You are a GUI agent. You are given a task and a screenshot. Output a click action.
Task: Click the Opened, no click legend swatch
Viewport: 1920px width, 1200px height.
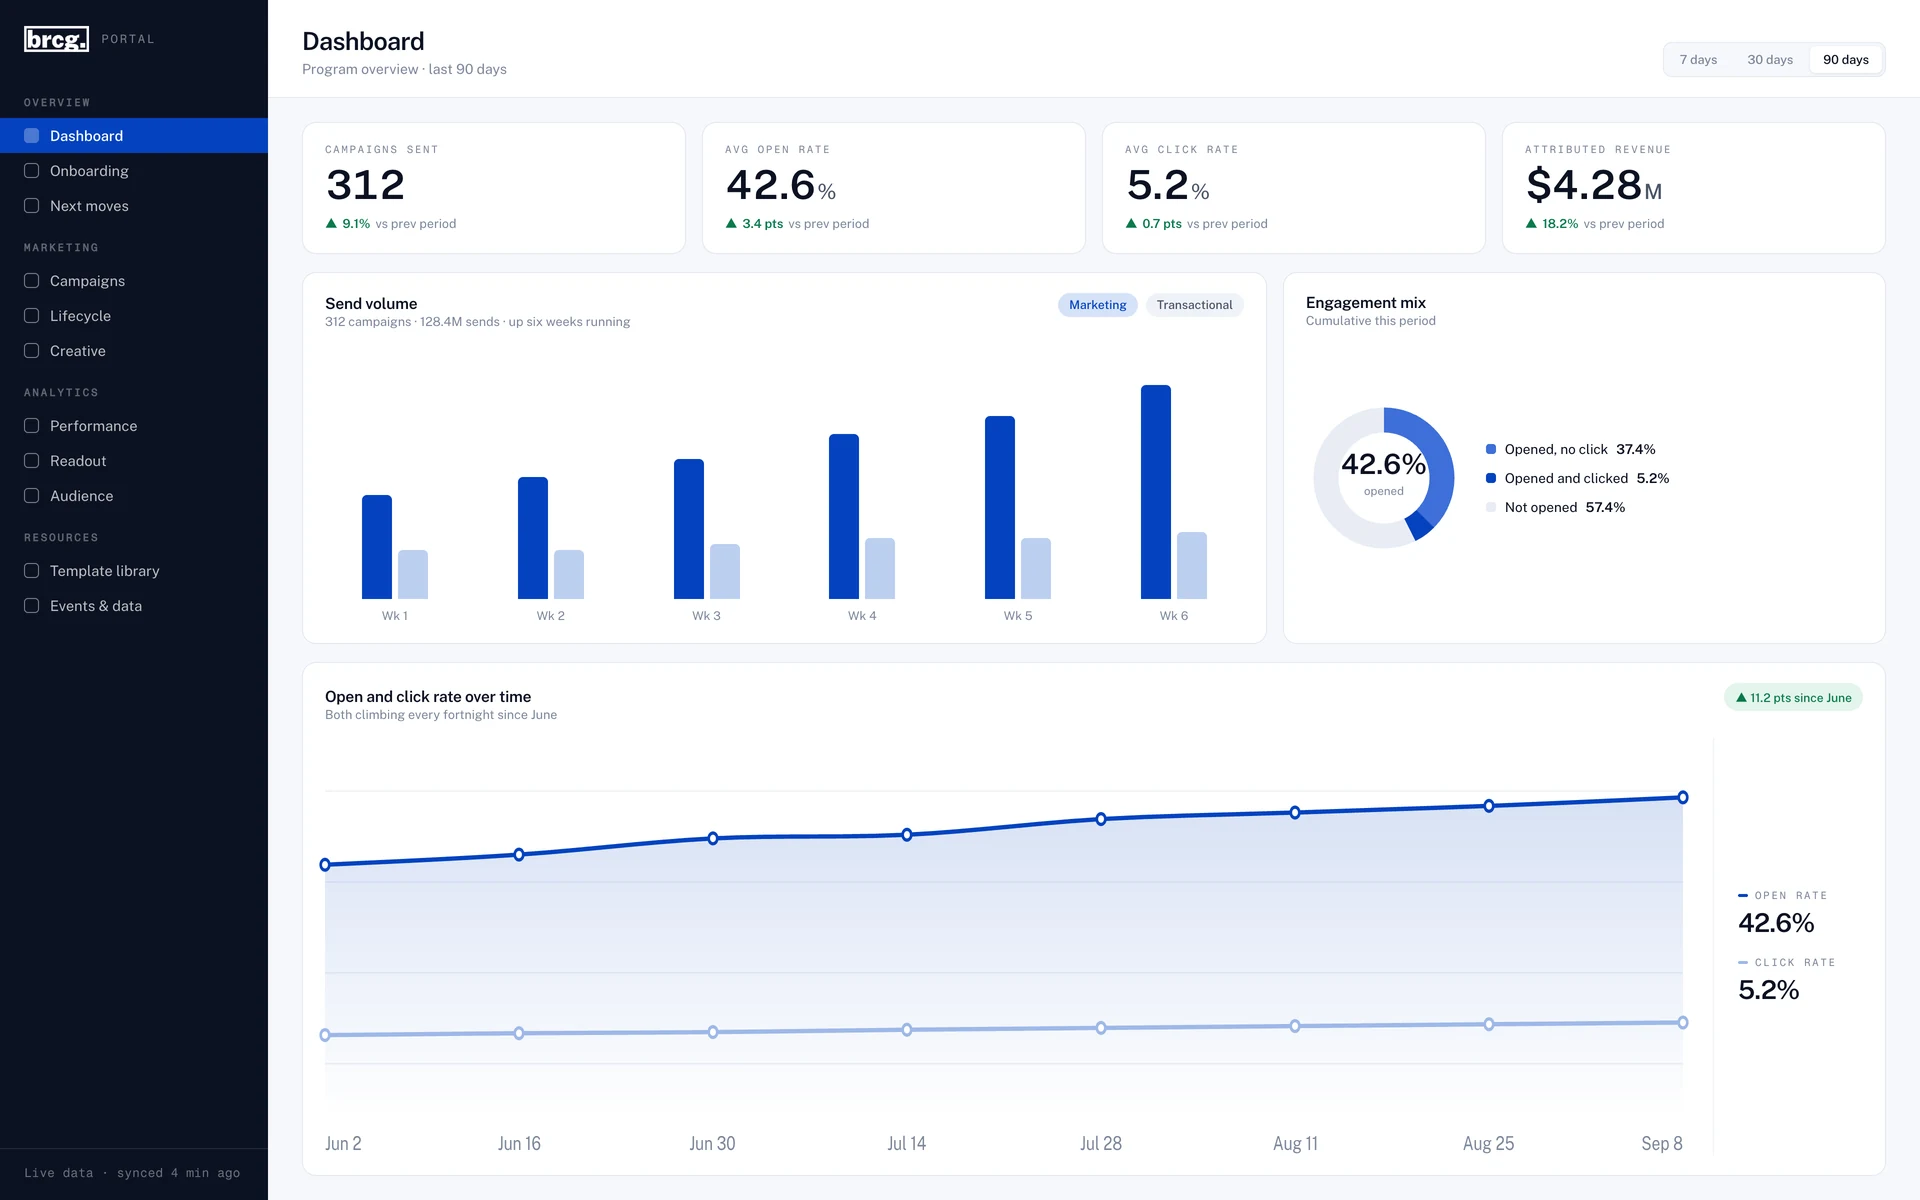[x=1491, y=450]
